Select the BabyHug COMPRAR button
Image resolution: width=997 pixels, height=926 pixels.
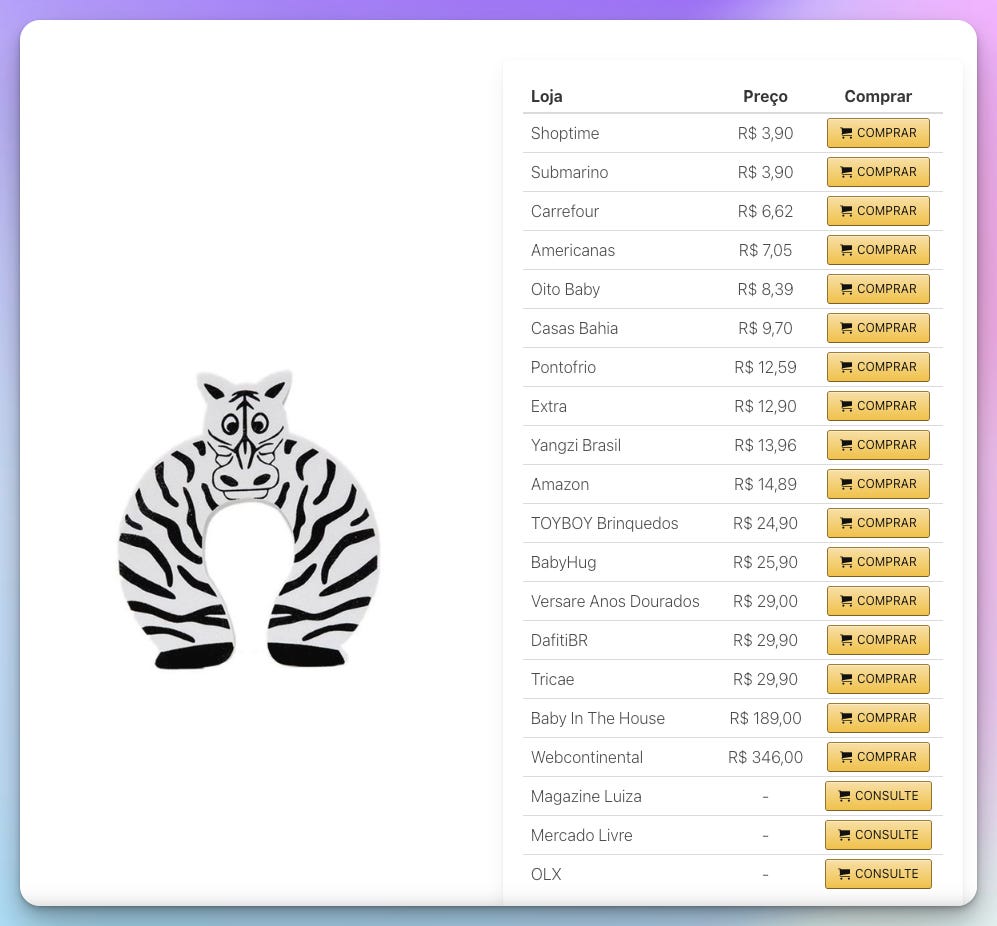click(x=878, y=562)
